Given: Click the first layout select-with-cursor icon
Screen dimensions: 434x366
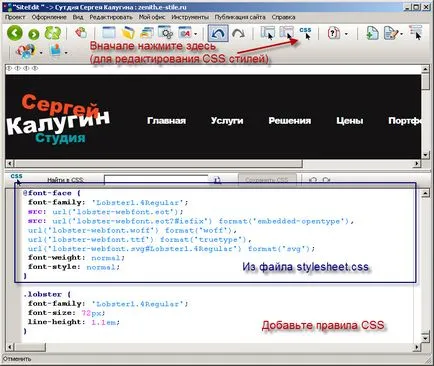Looking at the screenshot, I should pyautogui.click(x=267, y=33).
